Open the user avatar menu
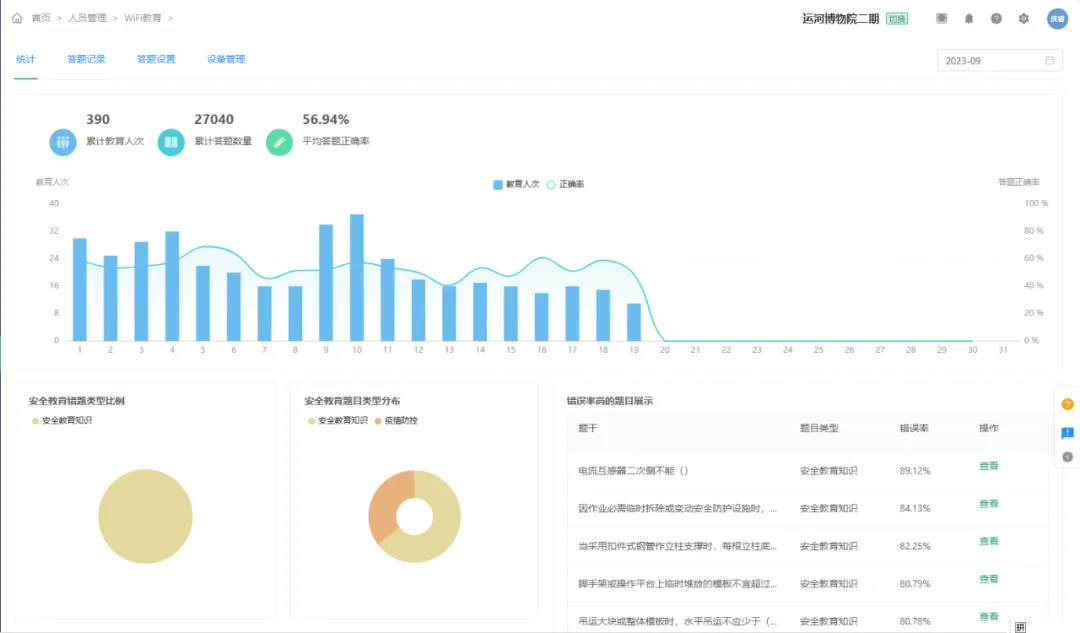 tap(1057, 19)
